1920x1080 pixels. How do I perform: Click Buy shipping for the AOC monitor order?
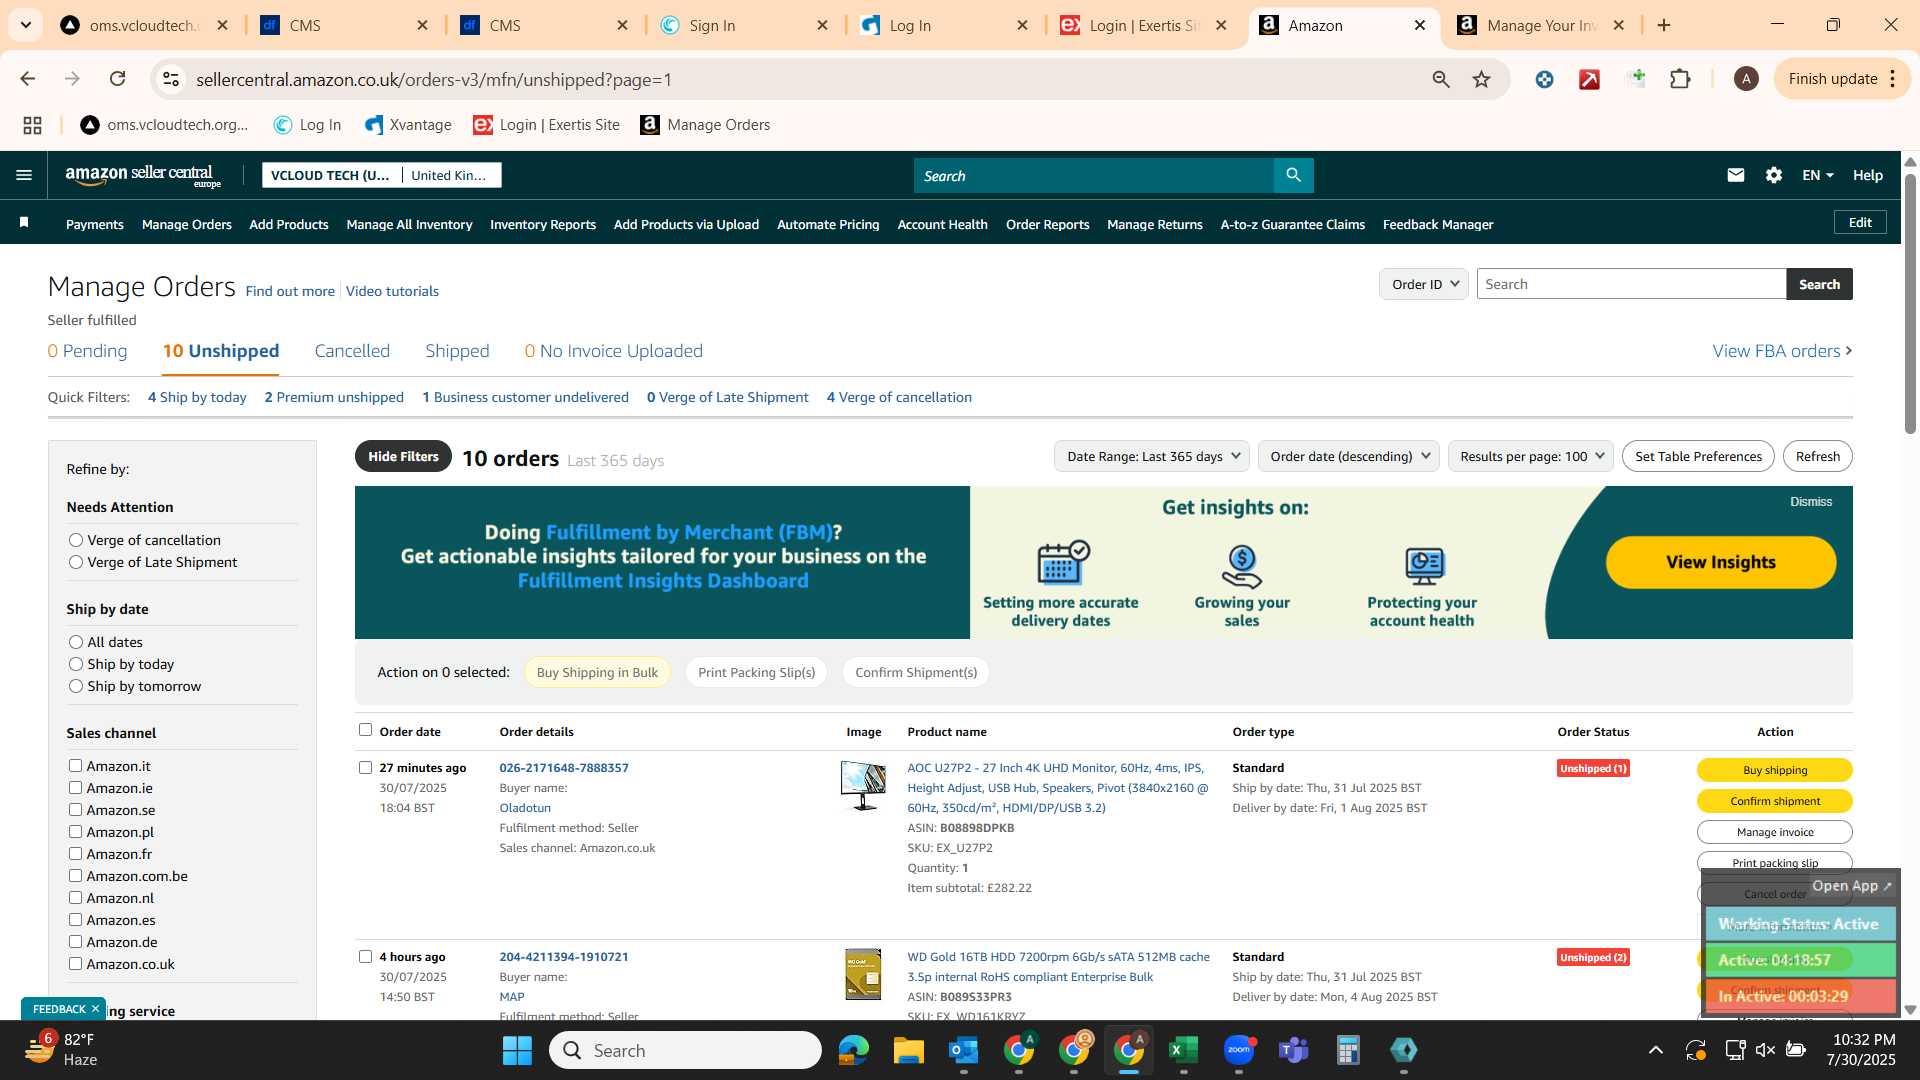click(x=1774, y=770)
